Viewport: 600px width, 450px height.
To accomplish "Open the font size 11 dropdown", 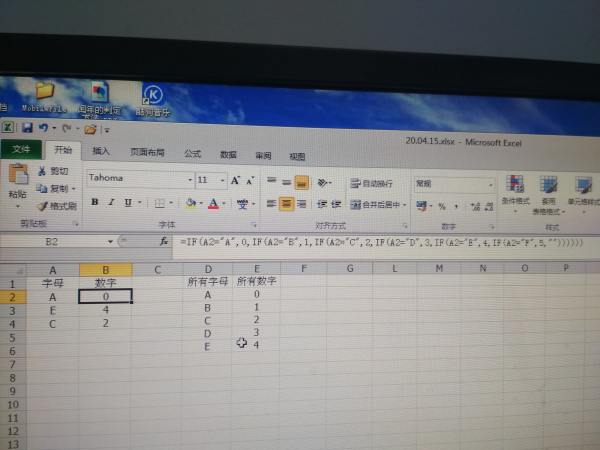I will (222, 180).
